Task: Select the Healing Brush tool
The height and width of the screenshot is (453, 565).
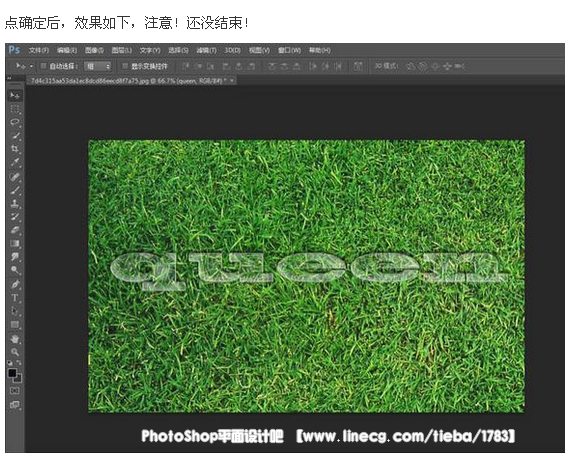Action: point(15,177)
